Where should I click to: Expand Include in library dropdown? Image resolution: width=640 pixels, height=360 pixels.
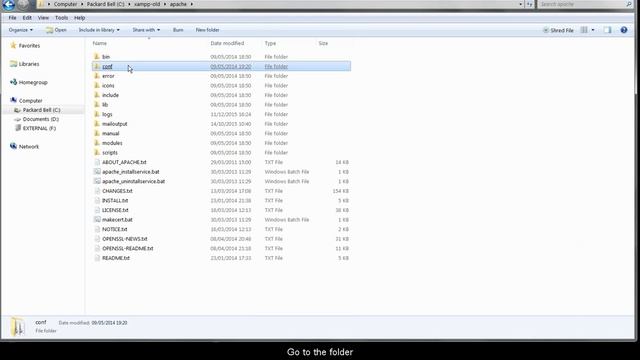(x=99, y=30)
